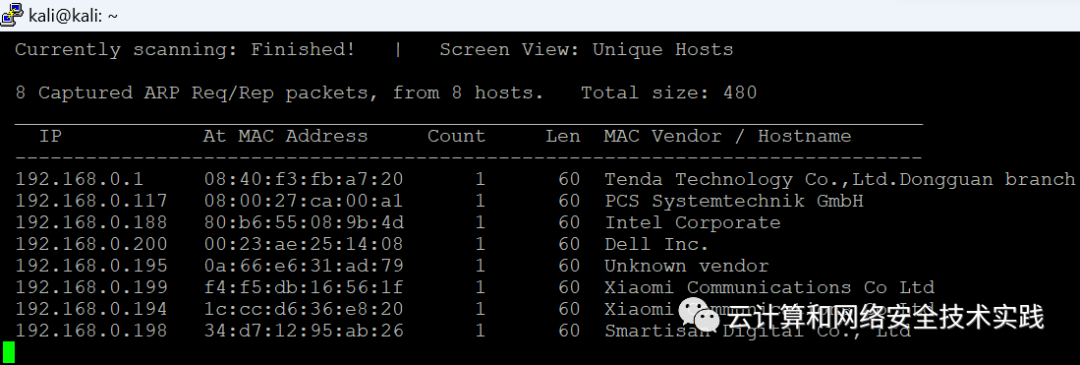Click MAC address 00:23:ae:25:14:08

304,244
